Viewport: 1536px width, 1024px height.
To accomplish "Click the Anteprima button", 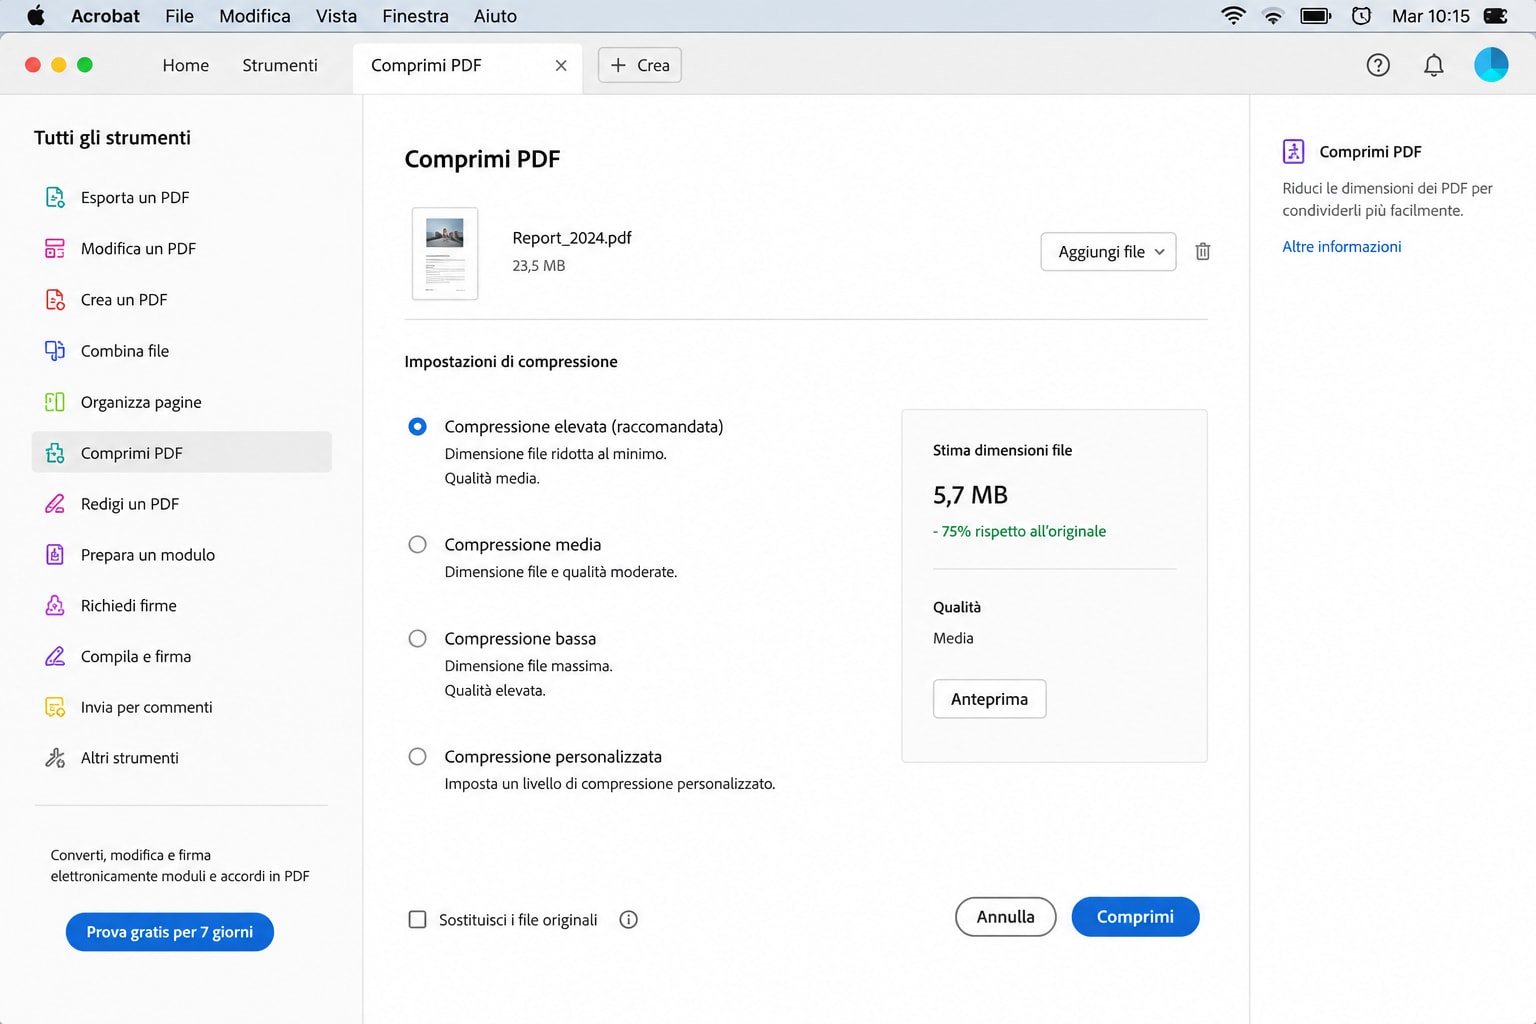I will 990,699.
